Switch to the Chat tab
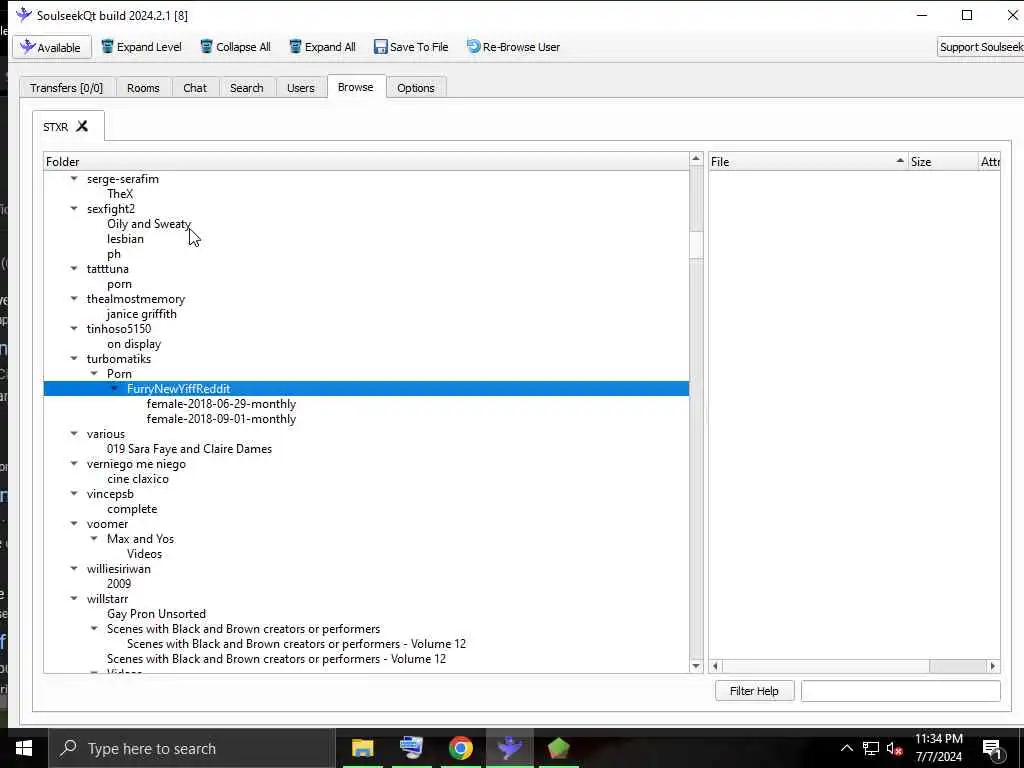Viewport: 1024px width, 768px height. (x=195, y=88)
